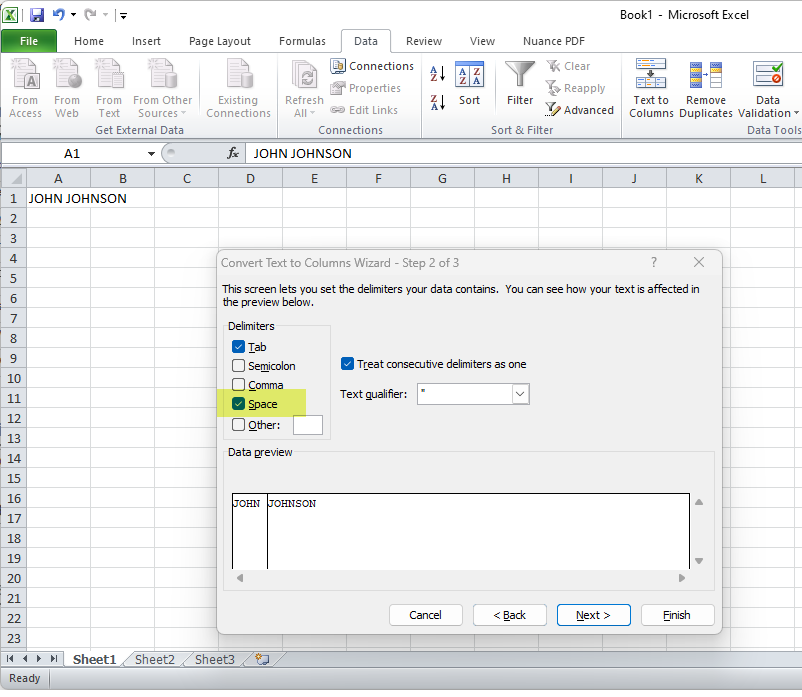Click the Text to Columns icon
This screenshot has width=802, height=697.
(x=651, y=77)
